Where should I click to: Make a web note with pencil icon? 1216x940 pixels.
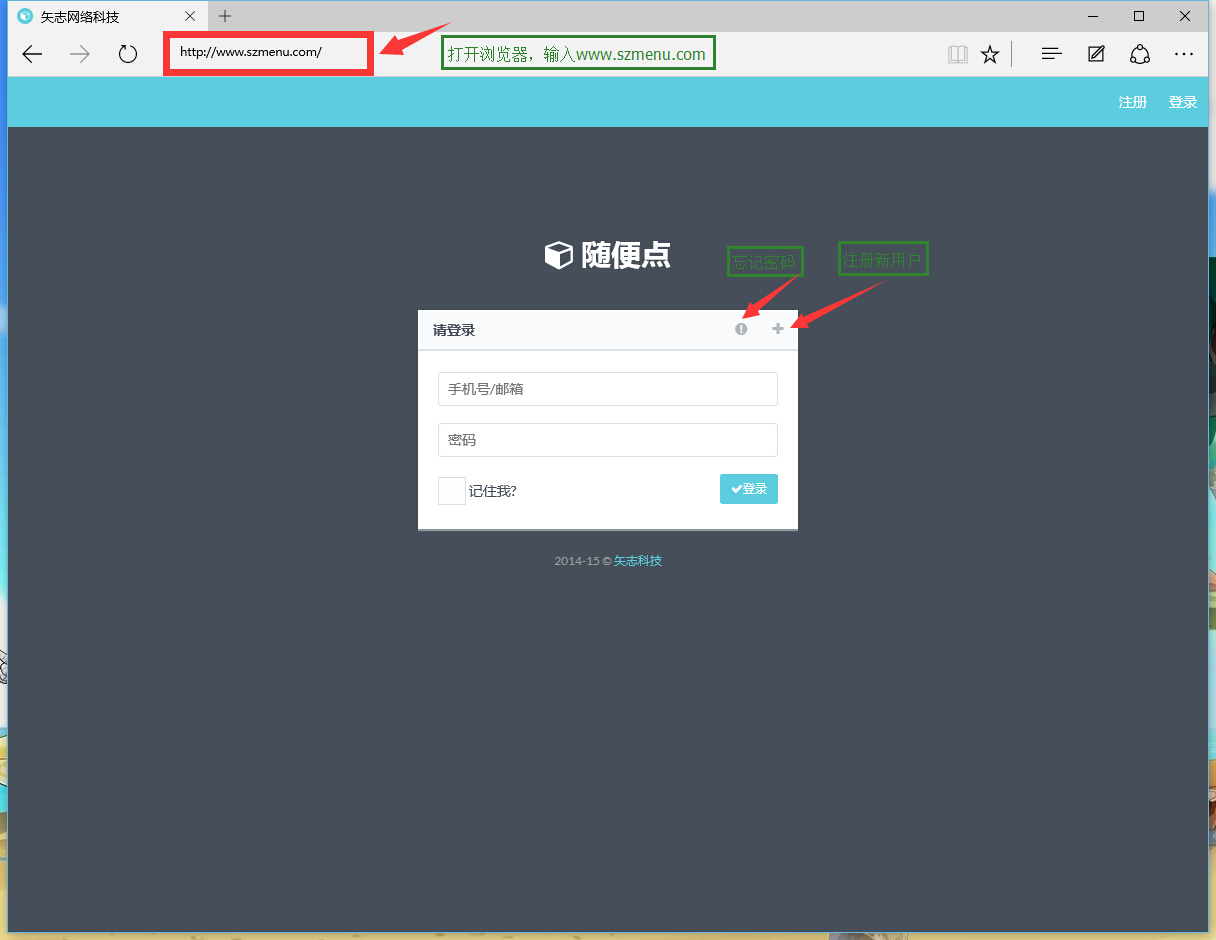click(x=1096, y=54)
